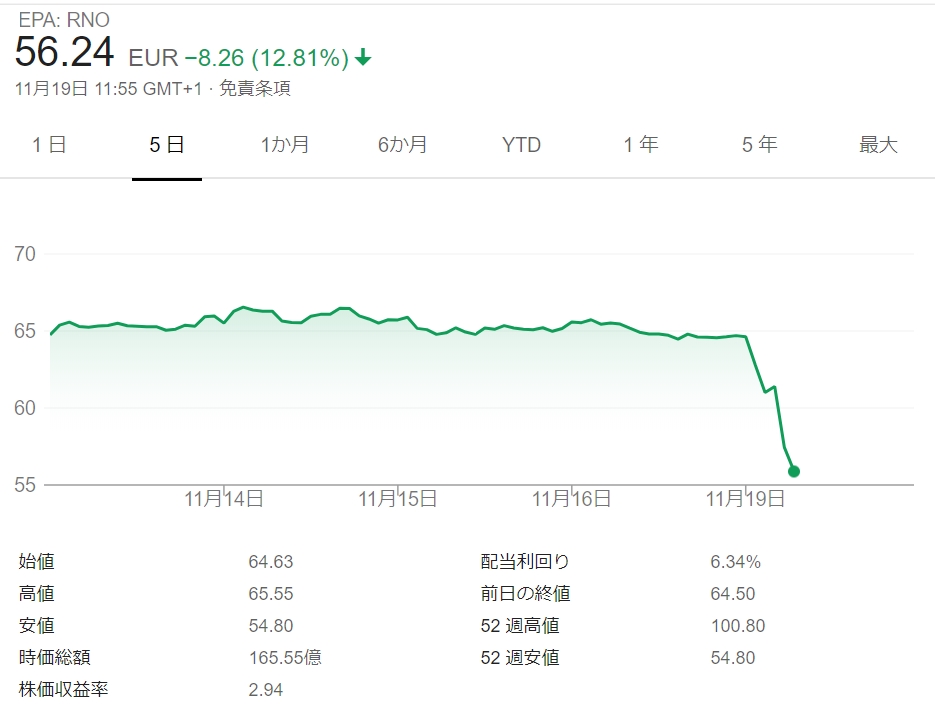
Task: Switch to the 6か月 chart tab
Action: [x=403, y=145]
